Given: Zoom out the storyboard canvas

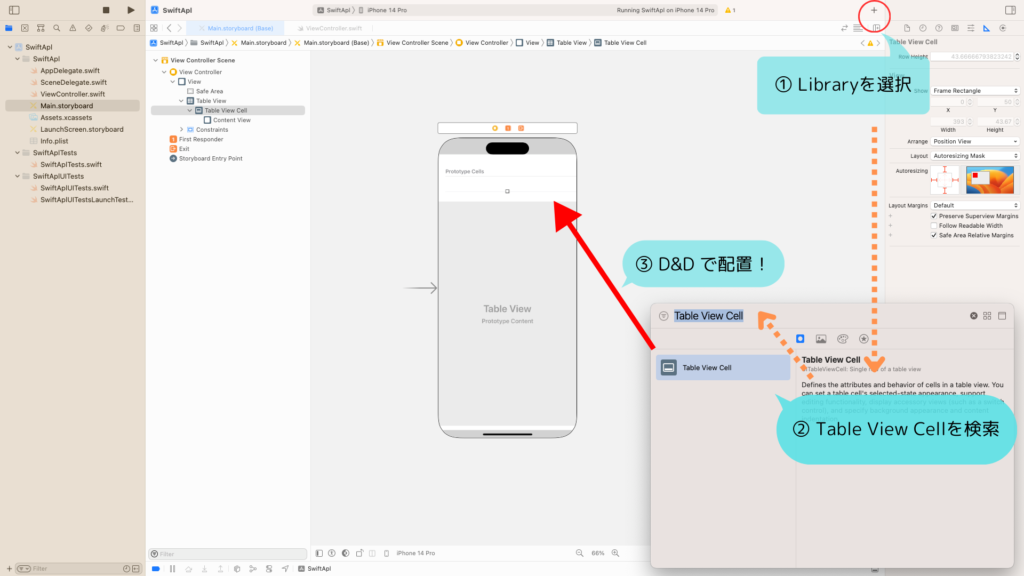Looking at the screenshot, I should [579, 553].
